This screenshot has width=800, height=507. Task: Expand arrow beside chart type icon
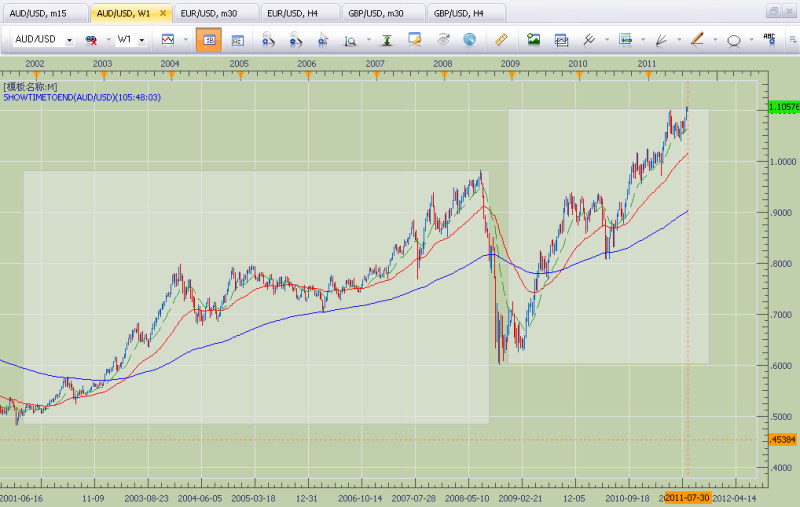186,40
